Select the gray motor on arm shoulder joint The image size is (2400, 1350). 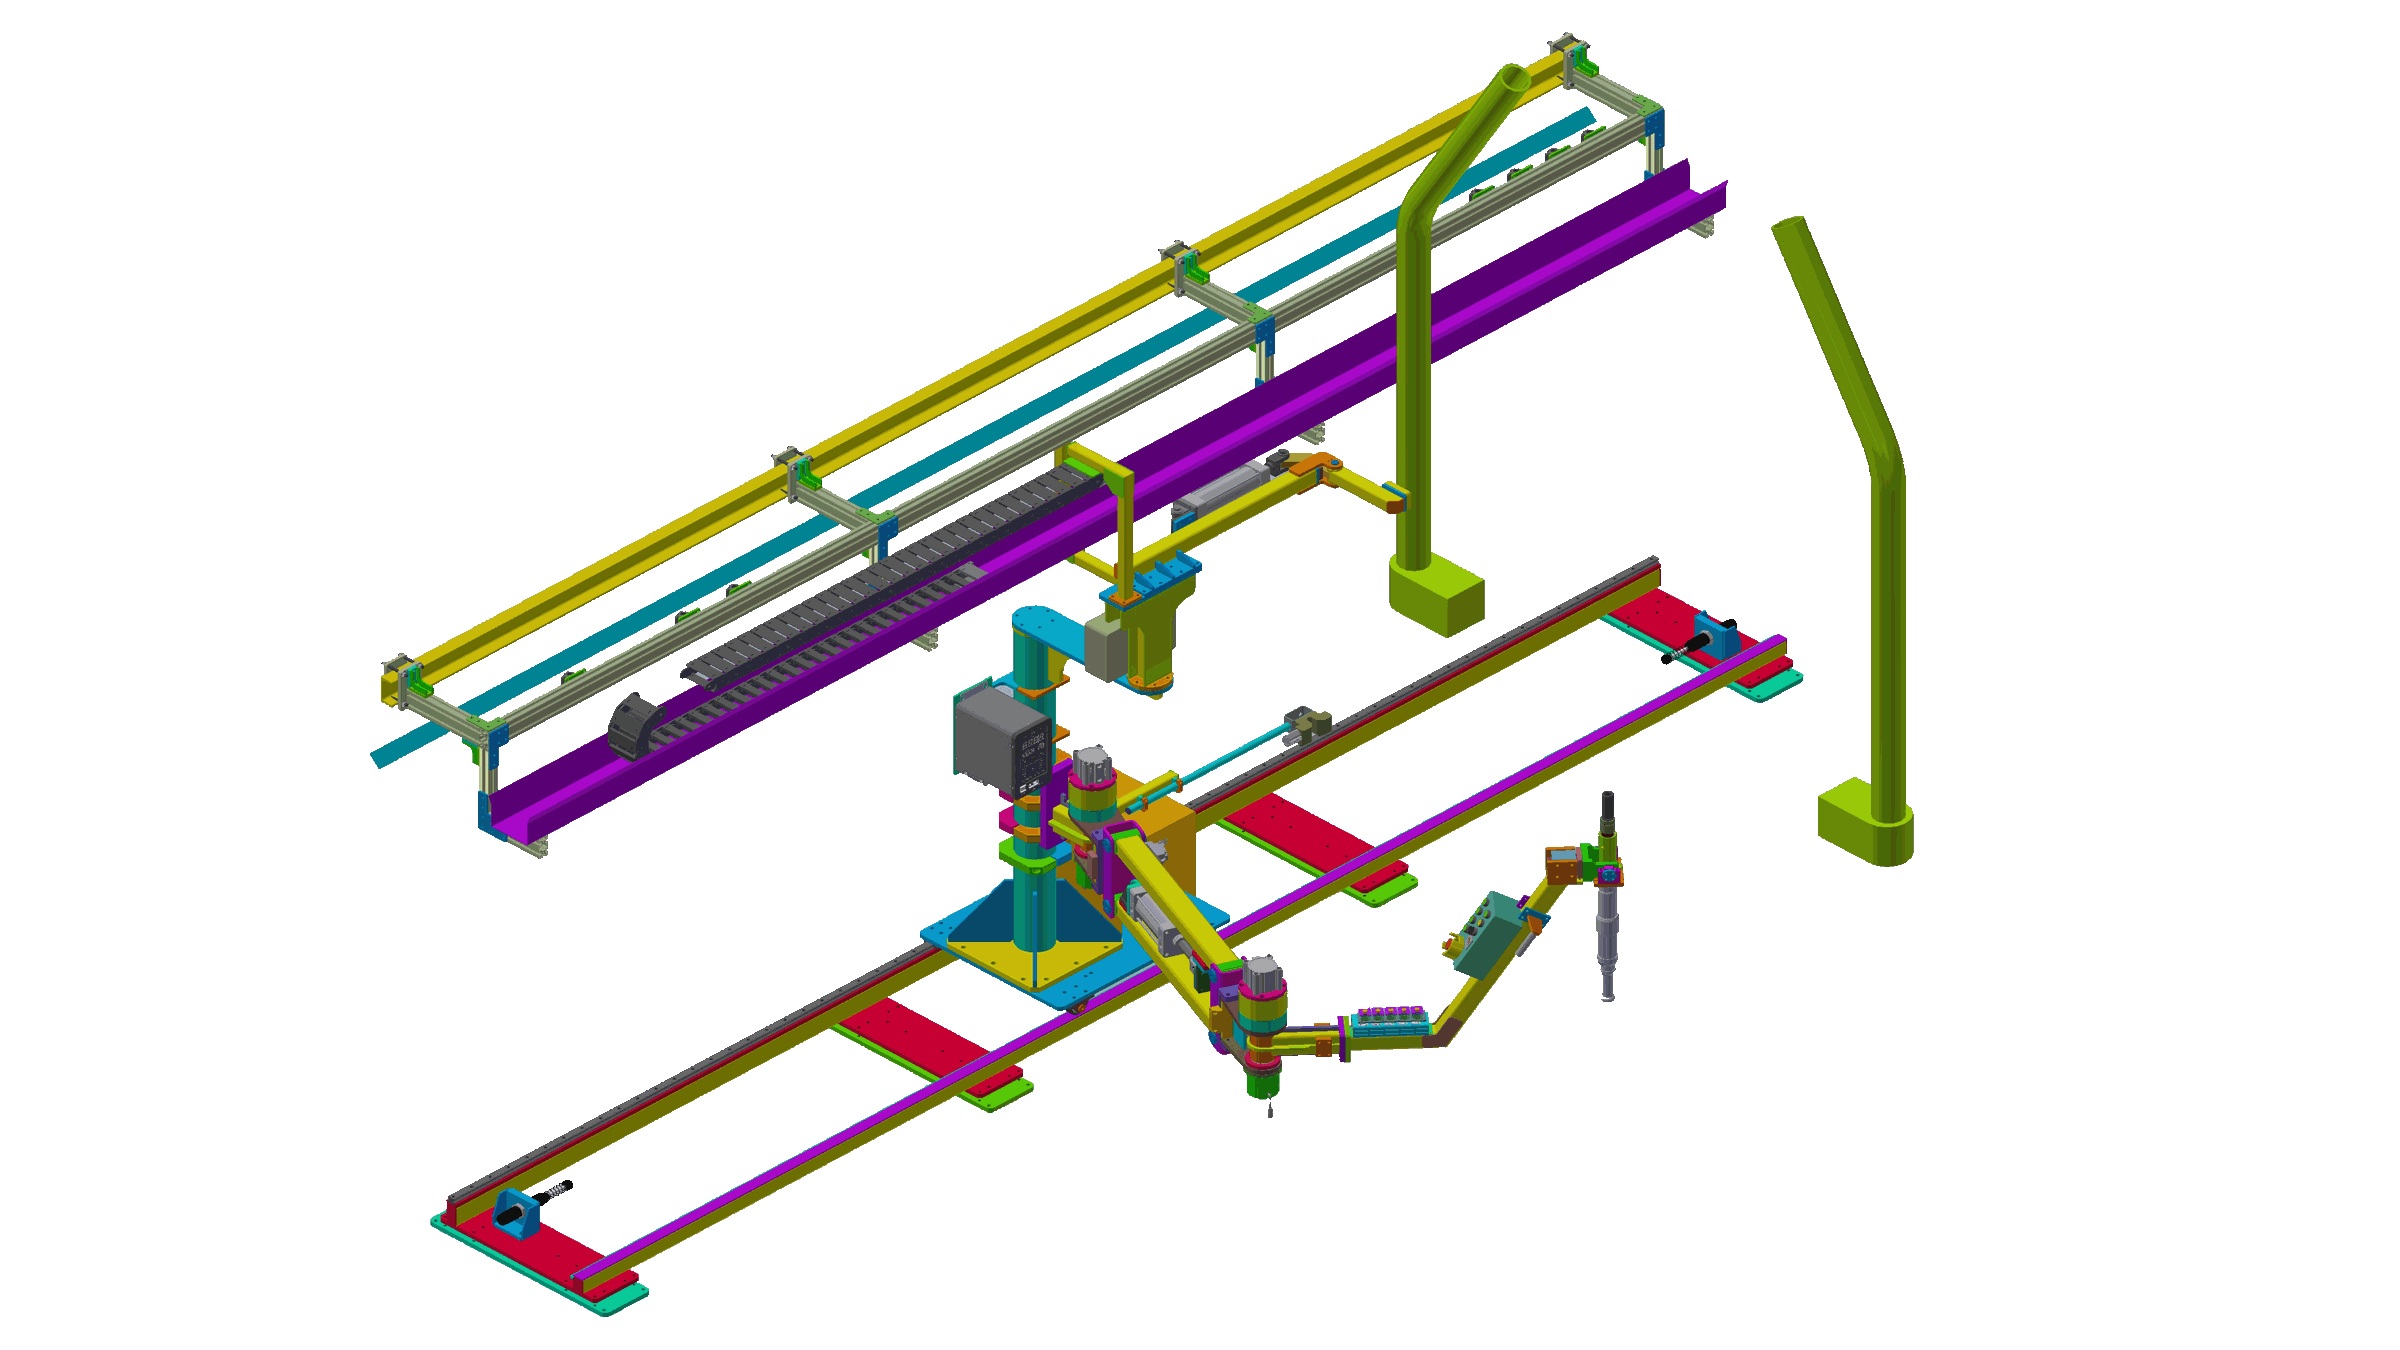1092,767
